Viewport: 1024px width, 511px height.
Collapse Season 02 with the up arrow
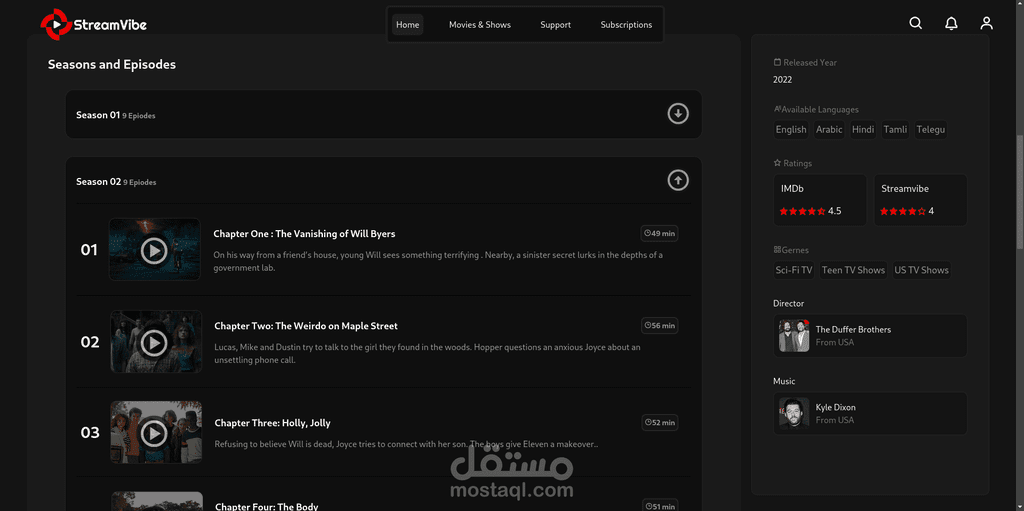click(x=678, y=180)
